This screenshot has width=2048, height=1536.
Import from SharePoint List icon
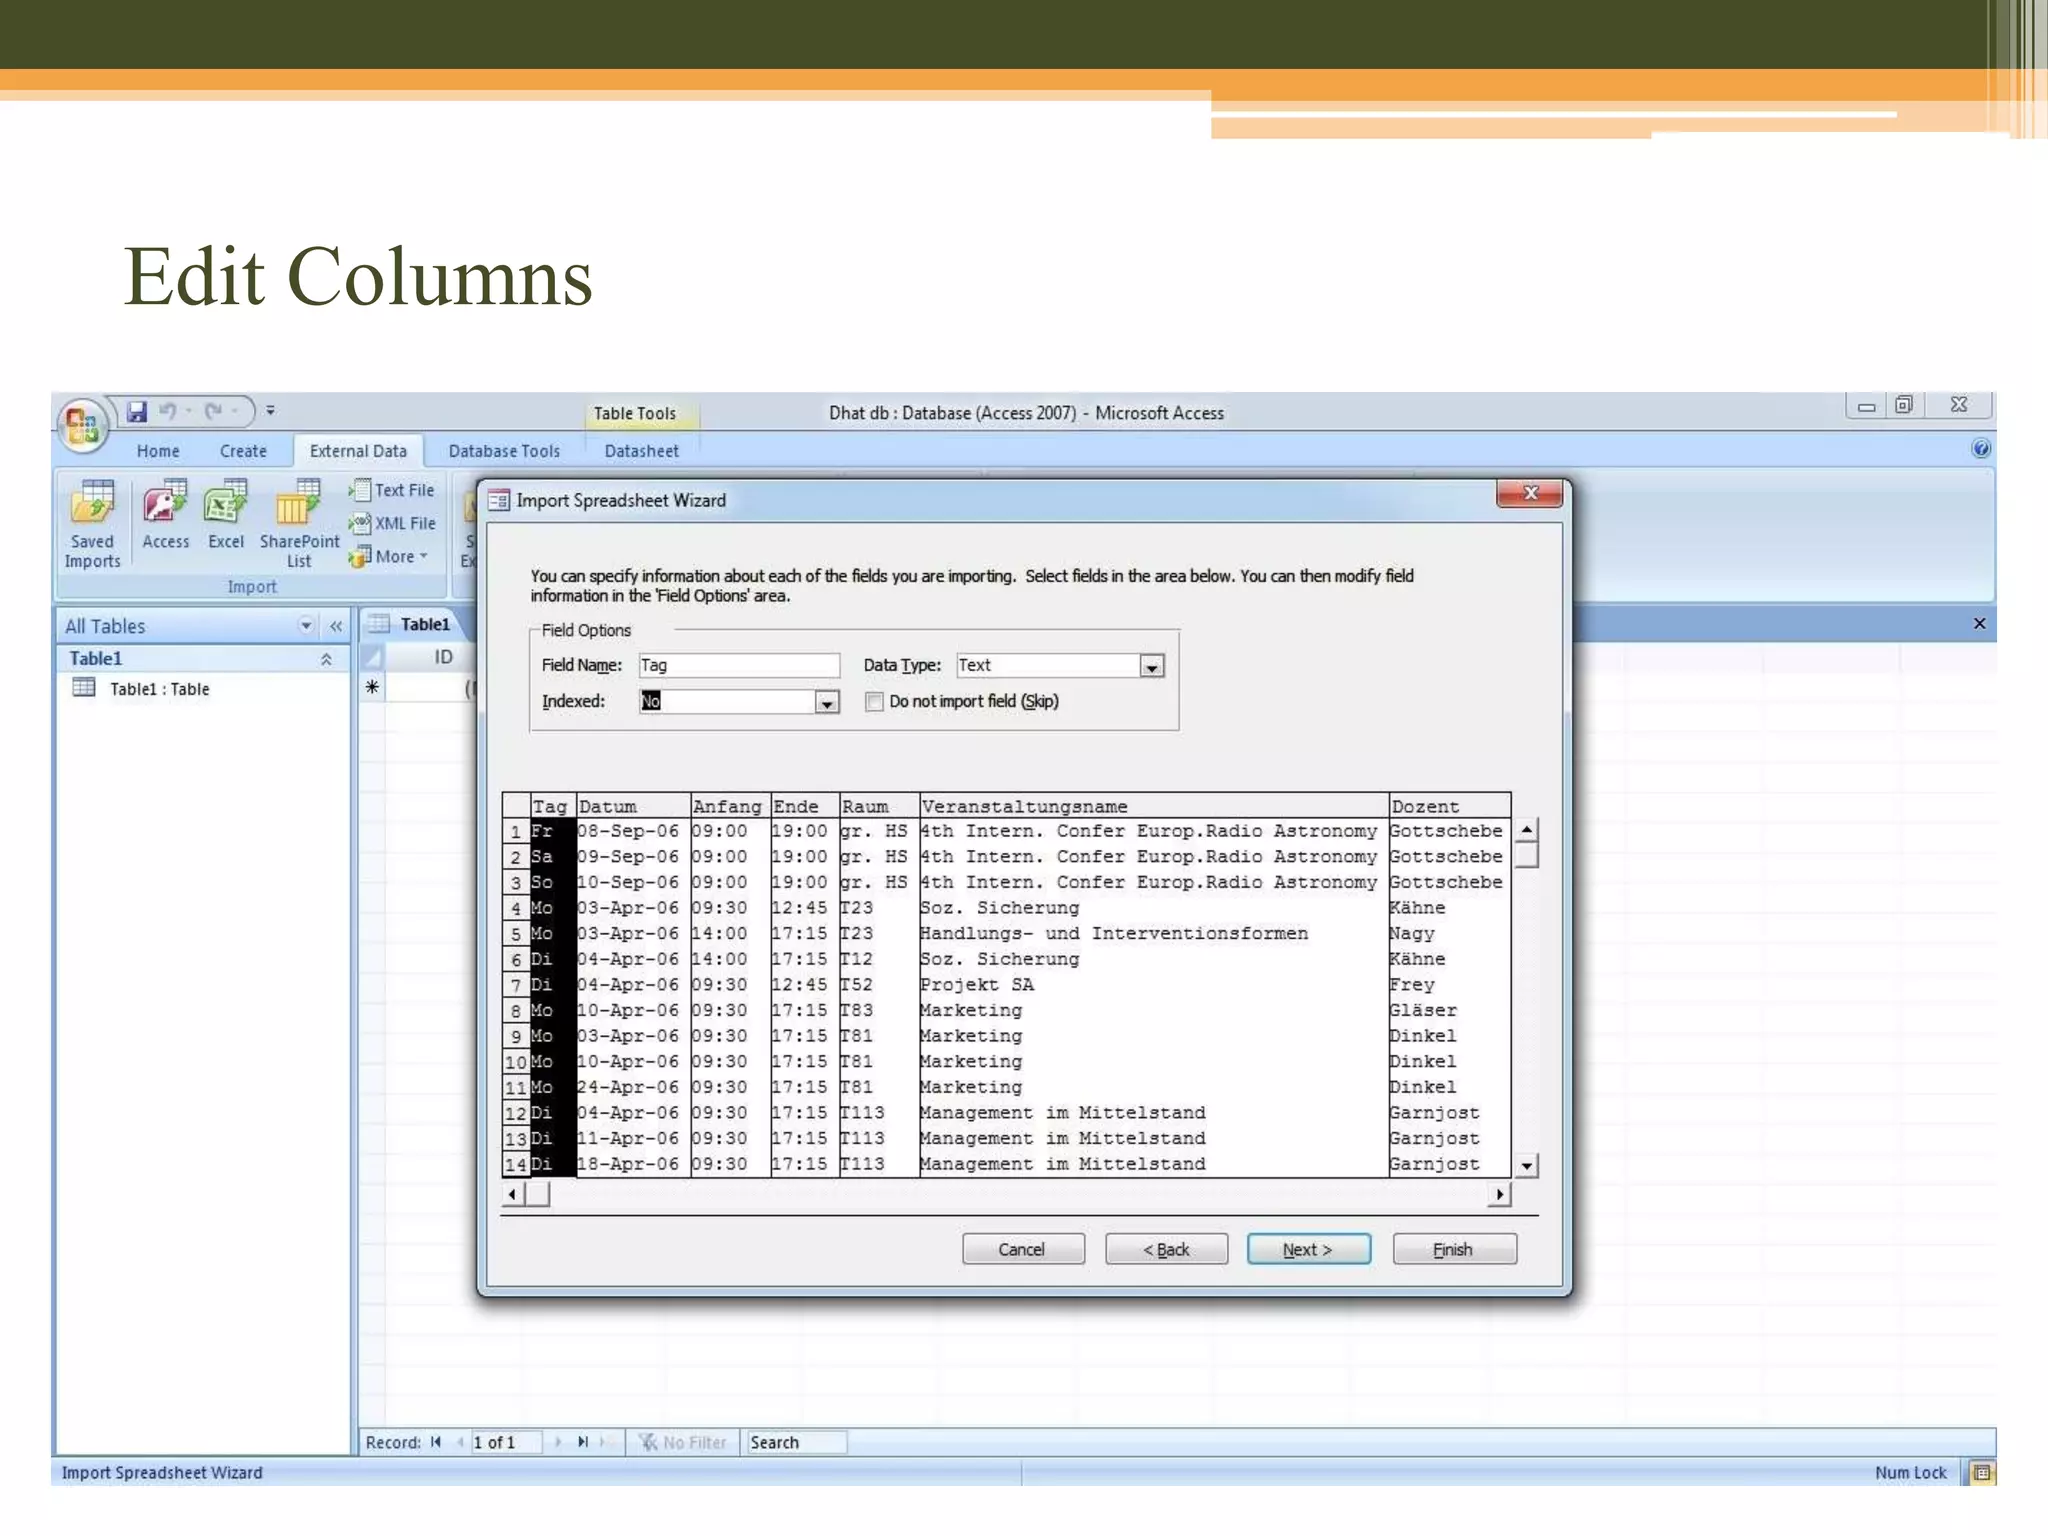pyautogui.click(x=299, y=524)
